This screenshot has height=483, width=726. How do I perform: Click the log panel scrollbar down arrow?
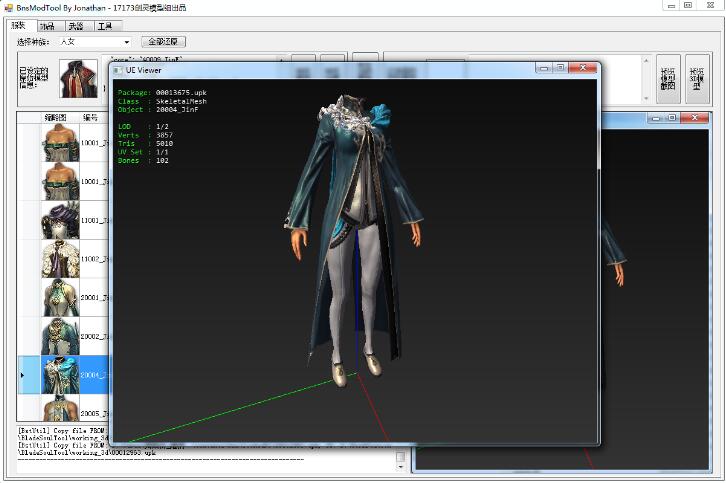(401, 467)
